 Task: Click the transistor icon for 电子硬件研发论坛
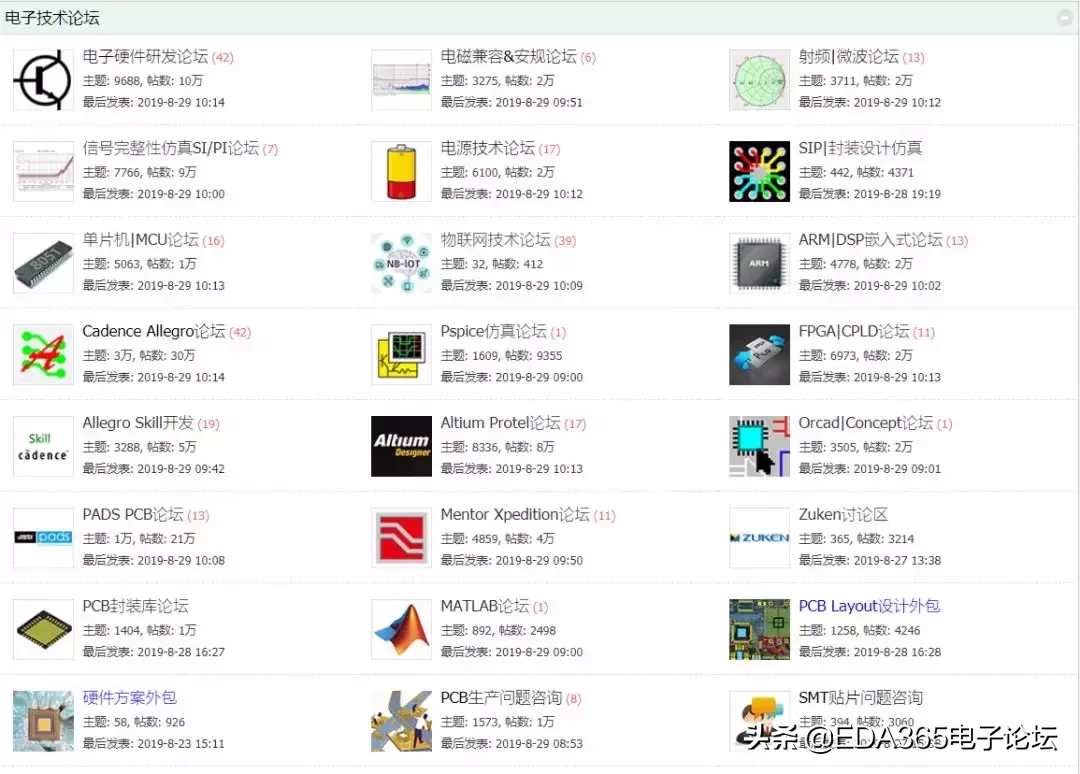point(43,80)
